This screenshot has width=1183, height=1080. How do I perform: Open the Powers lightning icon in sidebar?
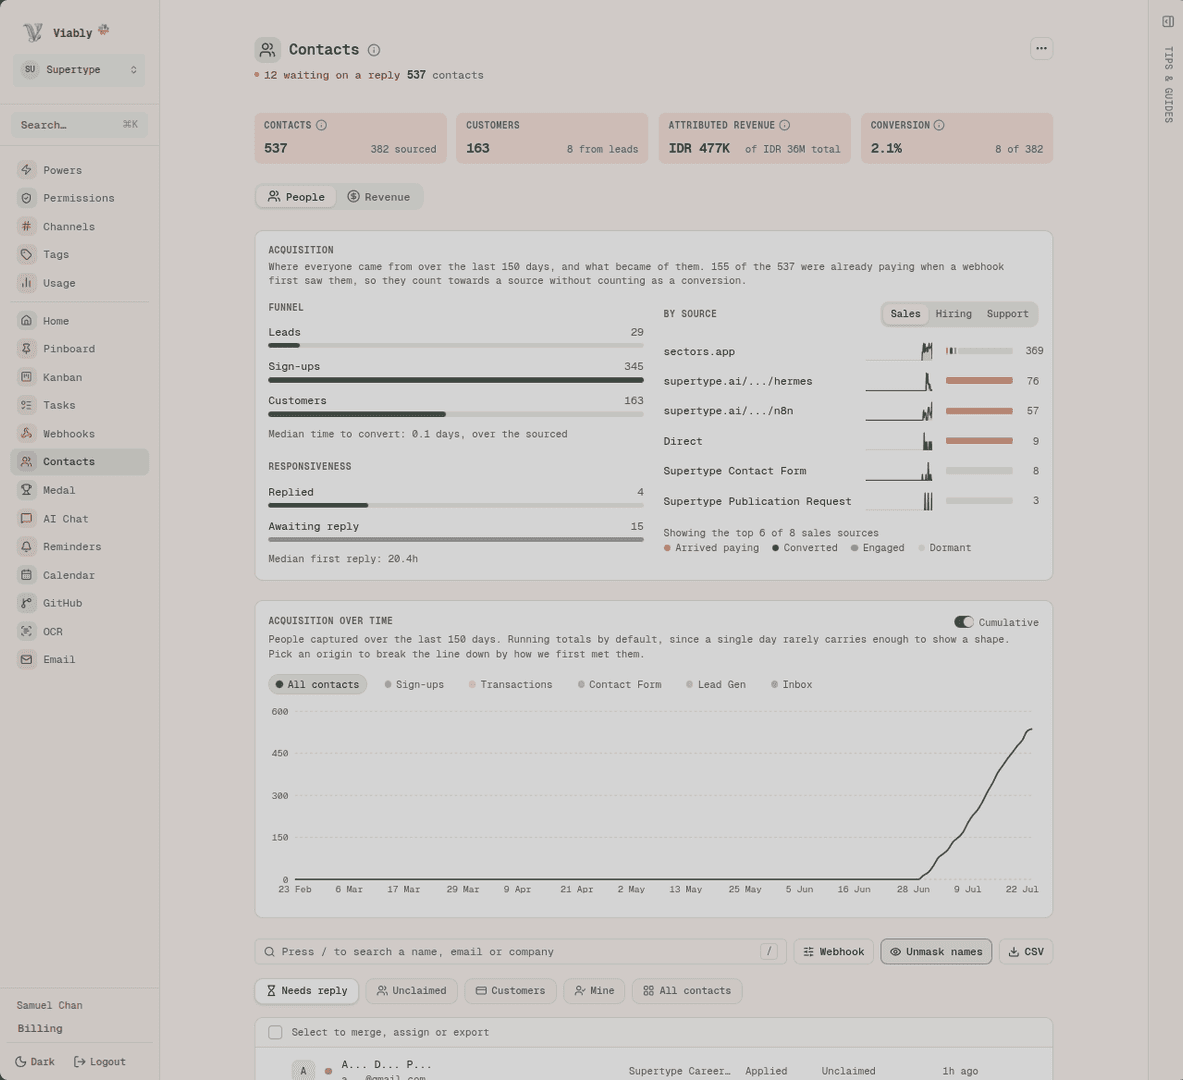[26, 170]
